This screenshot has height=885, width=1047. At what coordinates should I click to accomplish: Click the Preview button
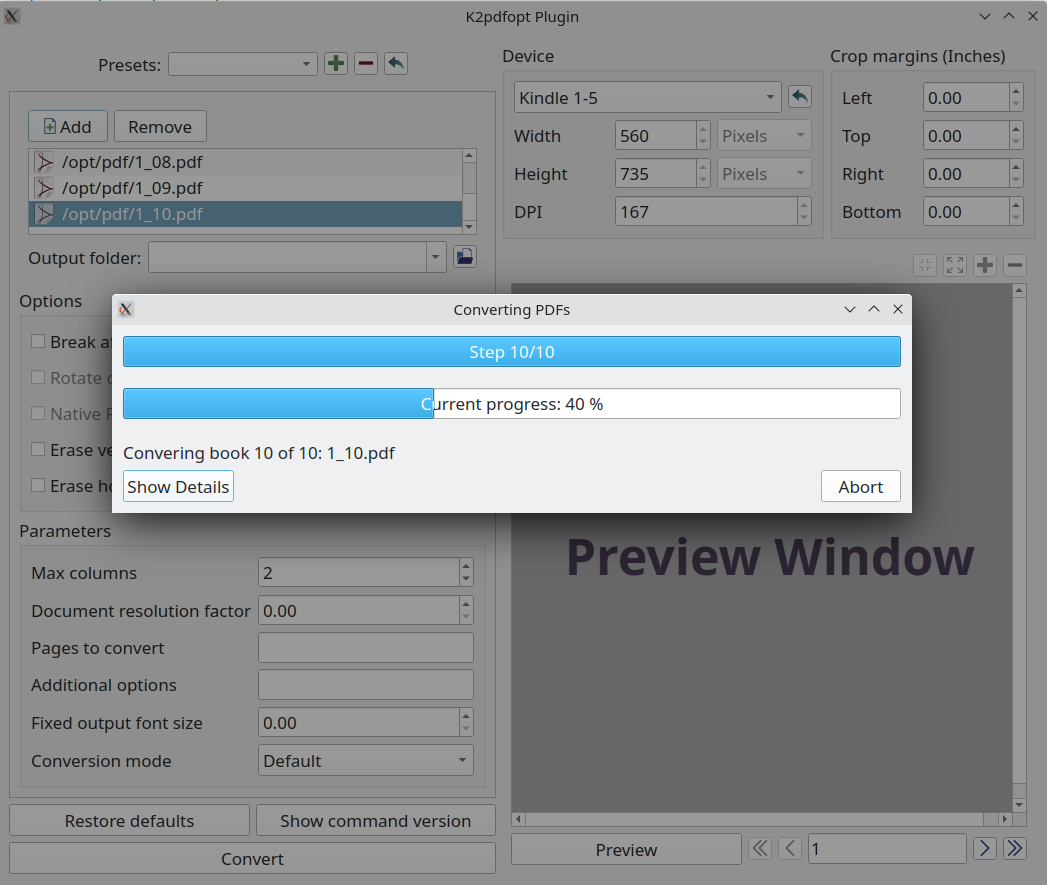tap(626, 849)
